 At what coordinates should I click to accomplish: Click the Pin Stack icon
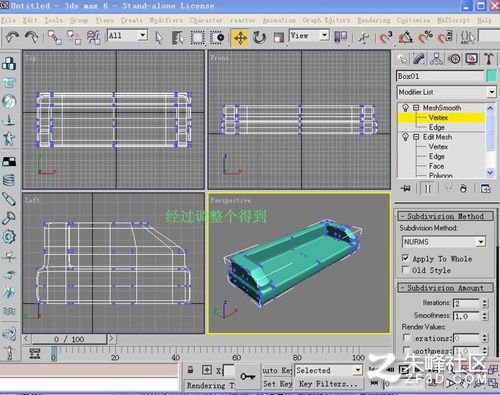[406, 188]
